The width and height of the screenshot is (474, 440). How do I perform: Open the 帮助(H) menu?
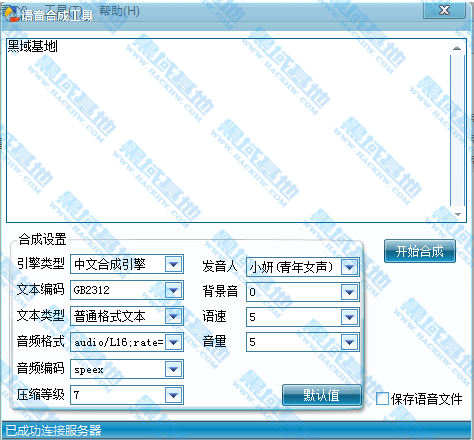pos(119,11)
